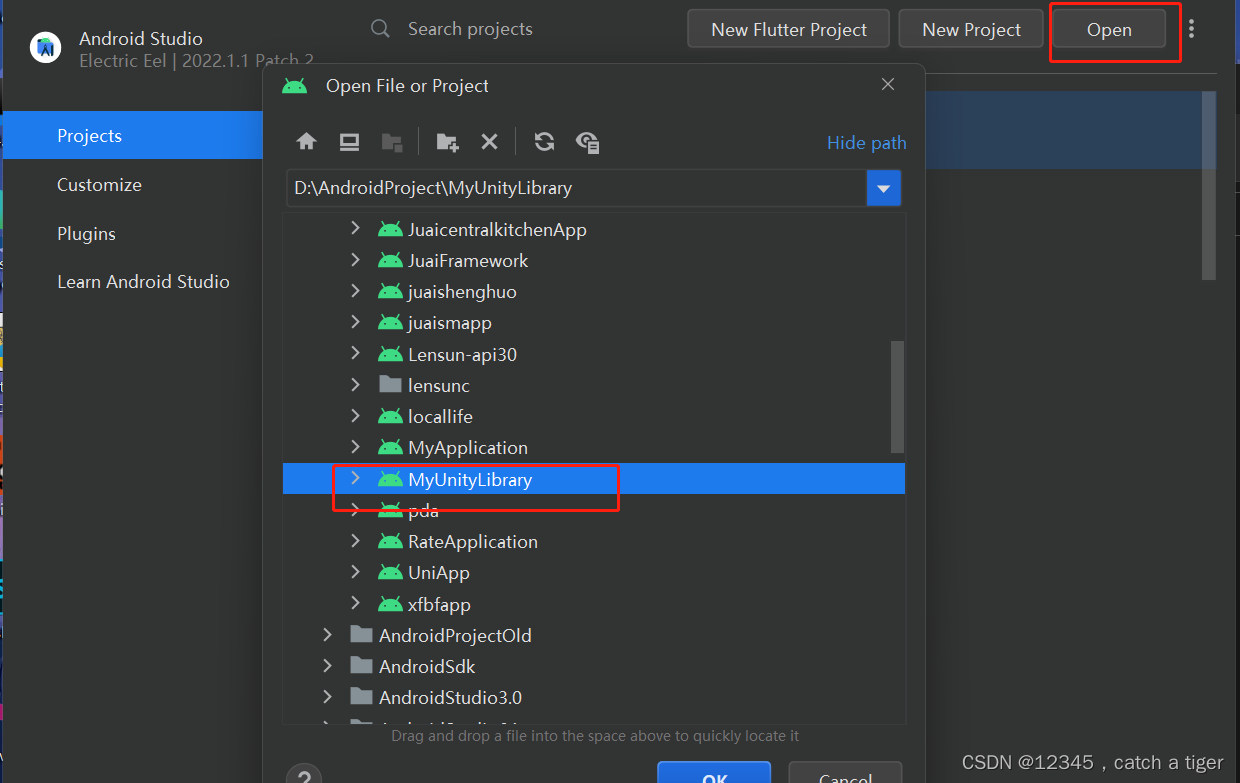This screenshot has width=1240, height=783.
Task: Open the path history dropdown arrow
Action: [x=884, y=188]
